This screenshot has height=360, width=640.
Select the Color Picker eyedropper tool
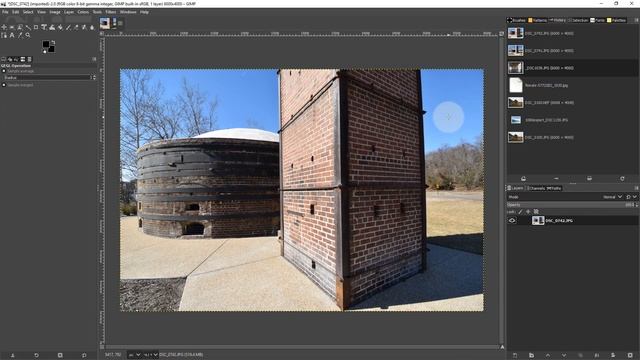(20, 35)
